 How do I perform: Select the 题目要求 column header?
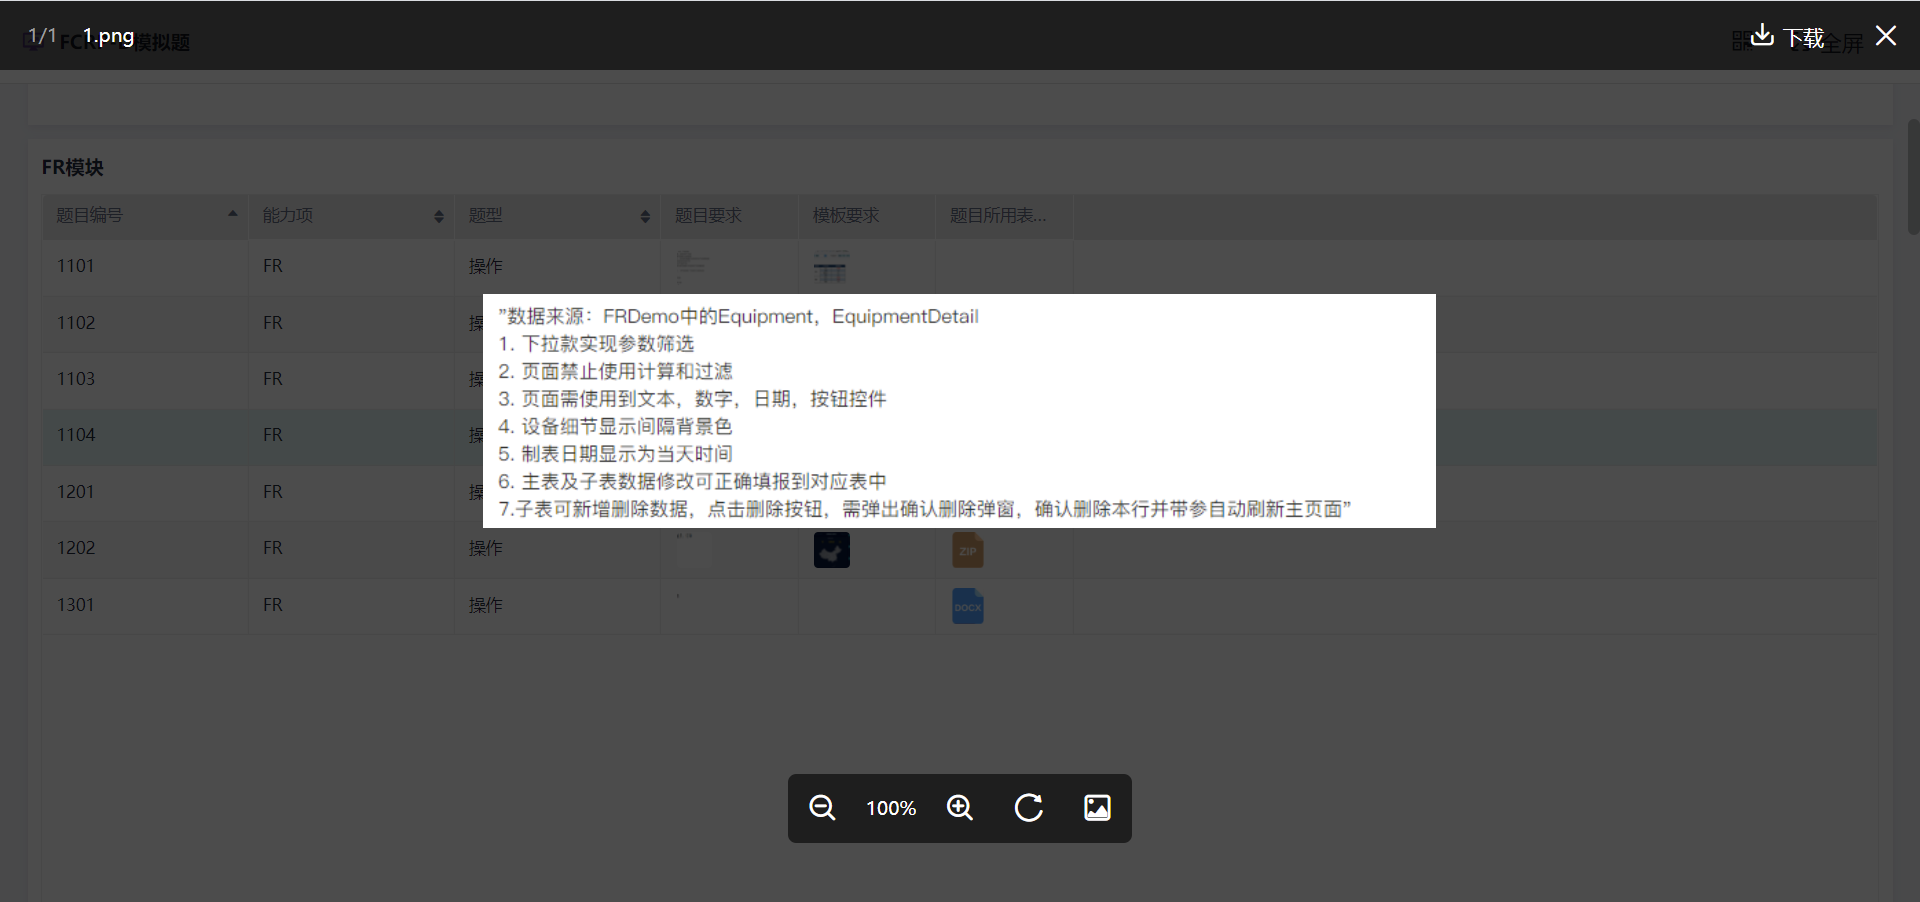[729, 215]
